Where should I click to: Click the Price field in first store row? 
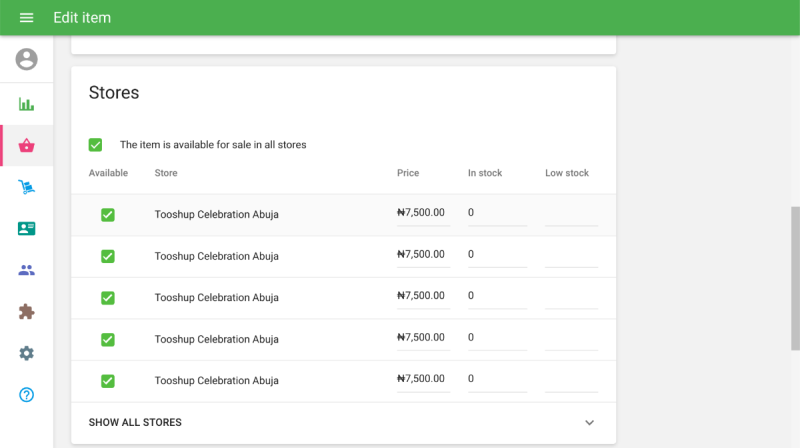tap(422, 213)
